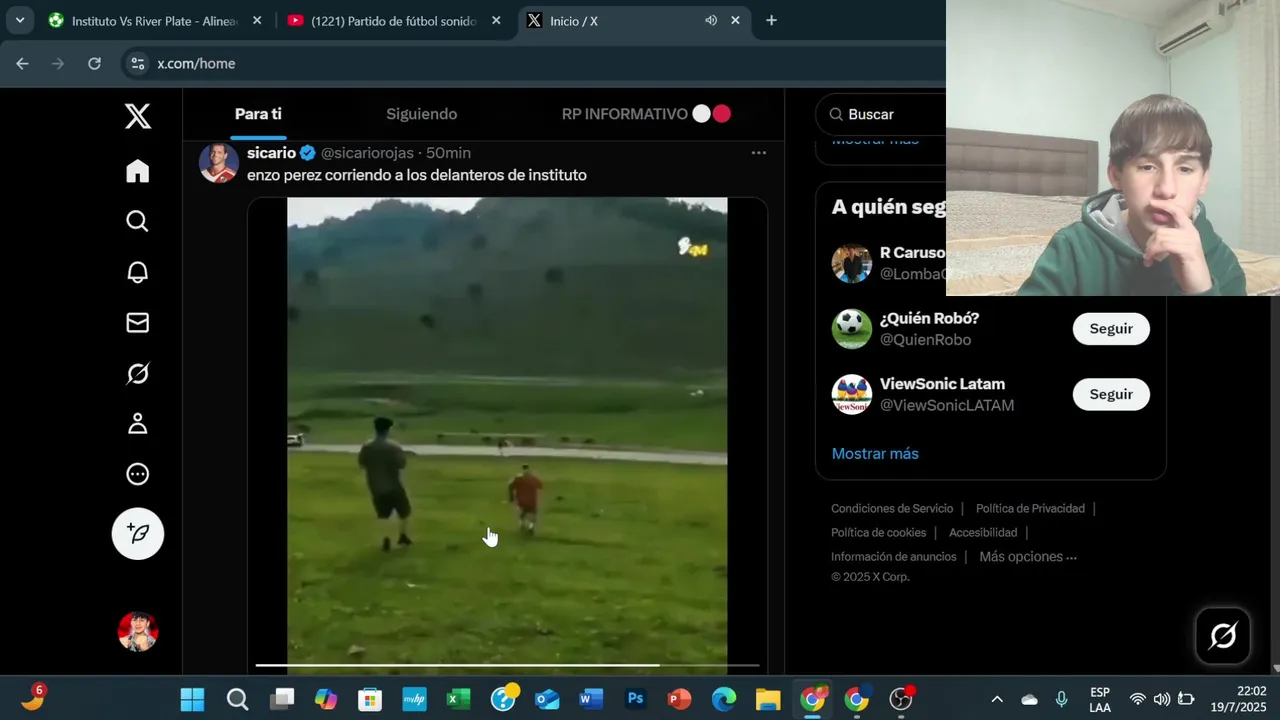Screen dimensions: 1280x720
Task: Open Accesibilidad footer link
Action: click(983, 533)
